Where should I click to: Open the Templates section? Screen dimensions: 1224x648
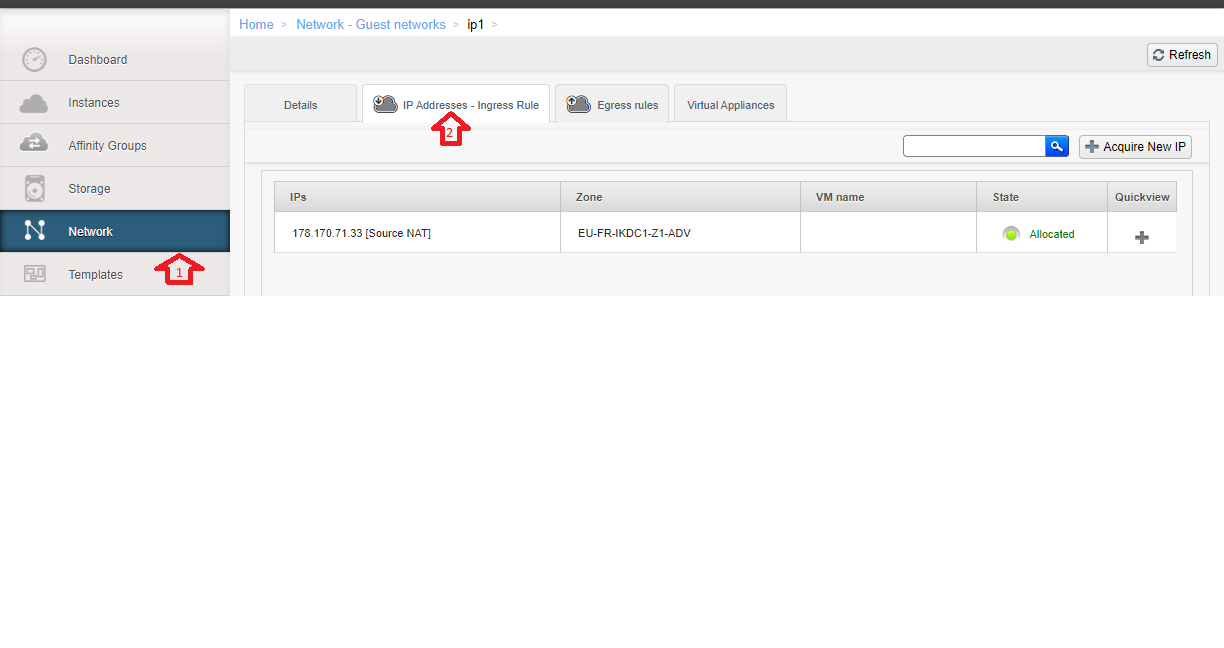pyautogui.click(x=114, y=274)
